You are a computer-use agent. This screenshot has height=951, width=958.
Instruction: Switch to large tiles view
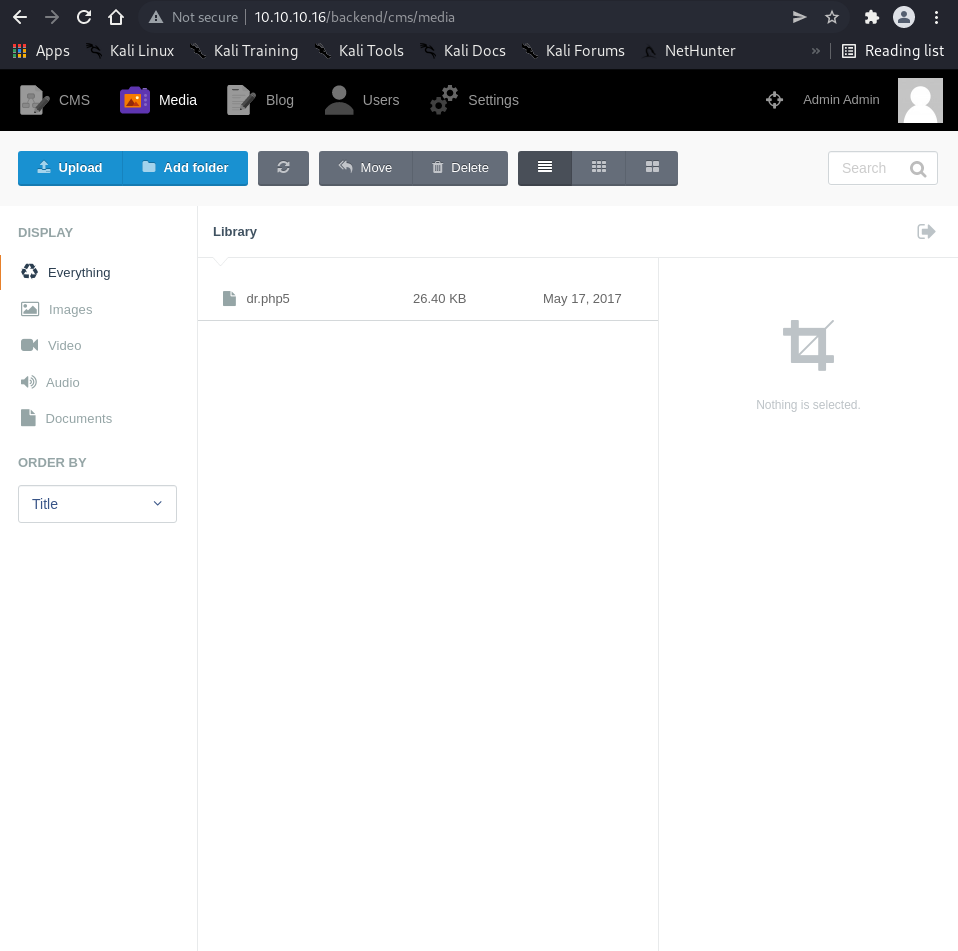coord(652,168)
